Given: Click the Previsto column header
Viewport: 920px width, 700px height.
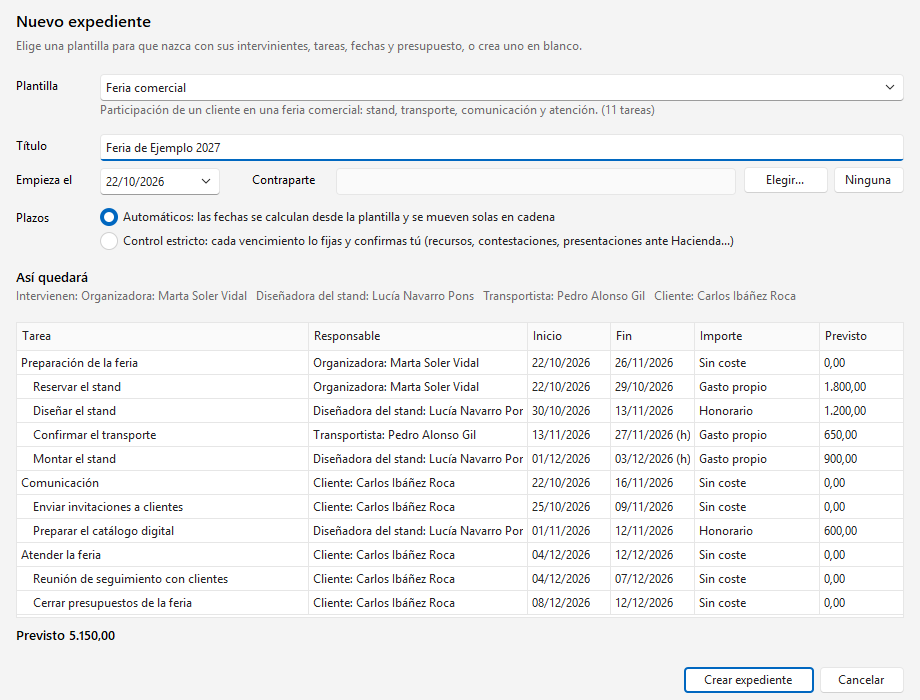Looking at the screenshot, I should tap(861, 336).
